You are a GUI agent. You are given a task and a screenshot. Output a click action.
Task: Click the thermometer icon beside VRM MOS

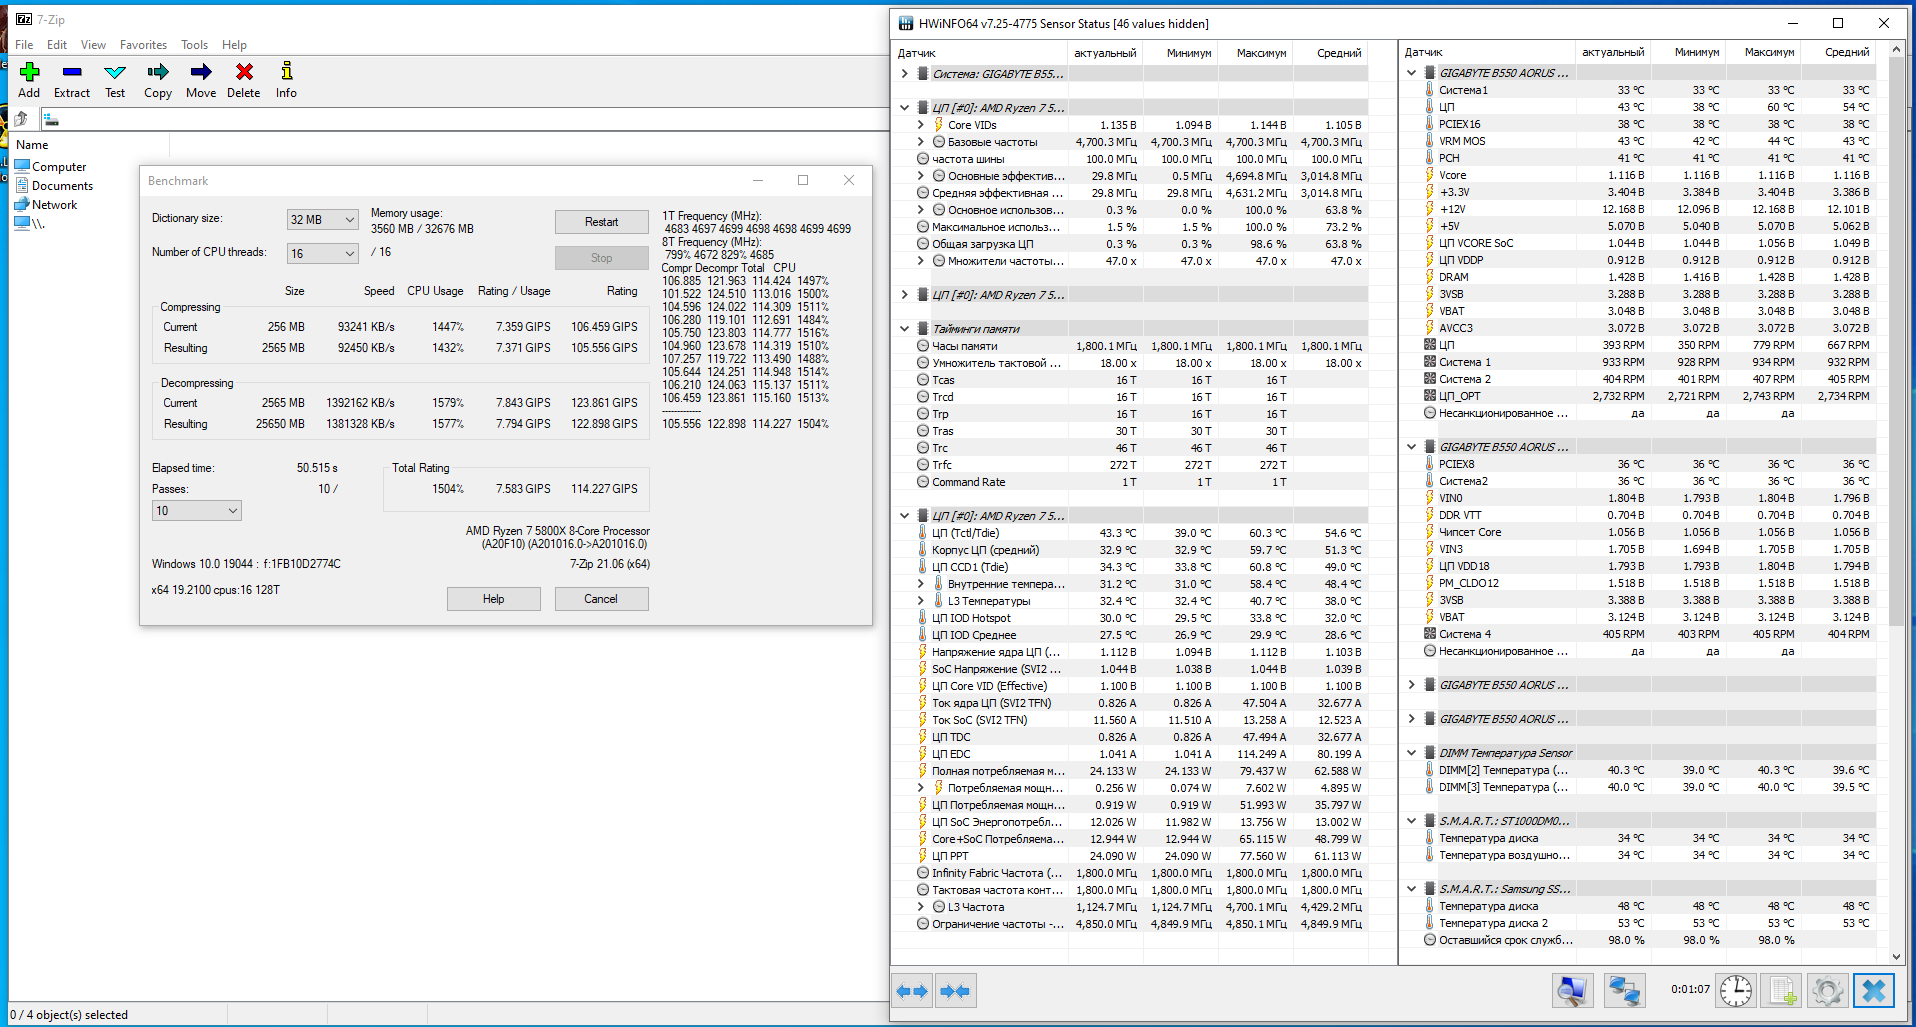click(1430, 141)
